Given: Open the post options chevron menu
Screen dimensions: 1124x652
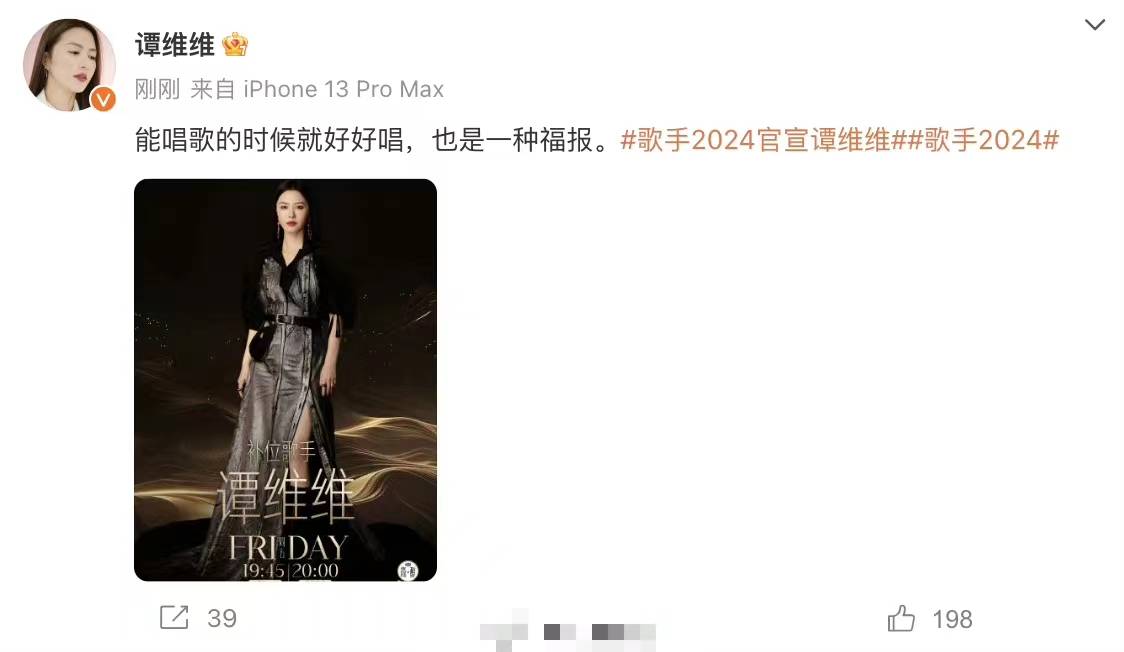Looking at the screenshot, I should click(1094, 24).
